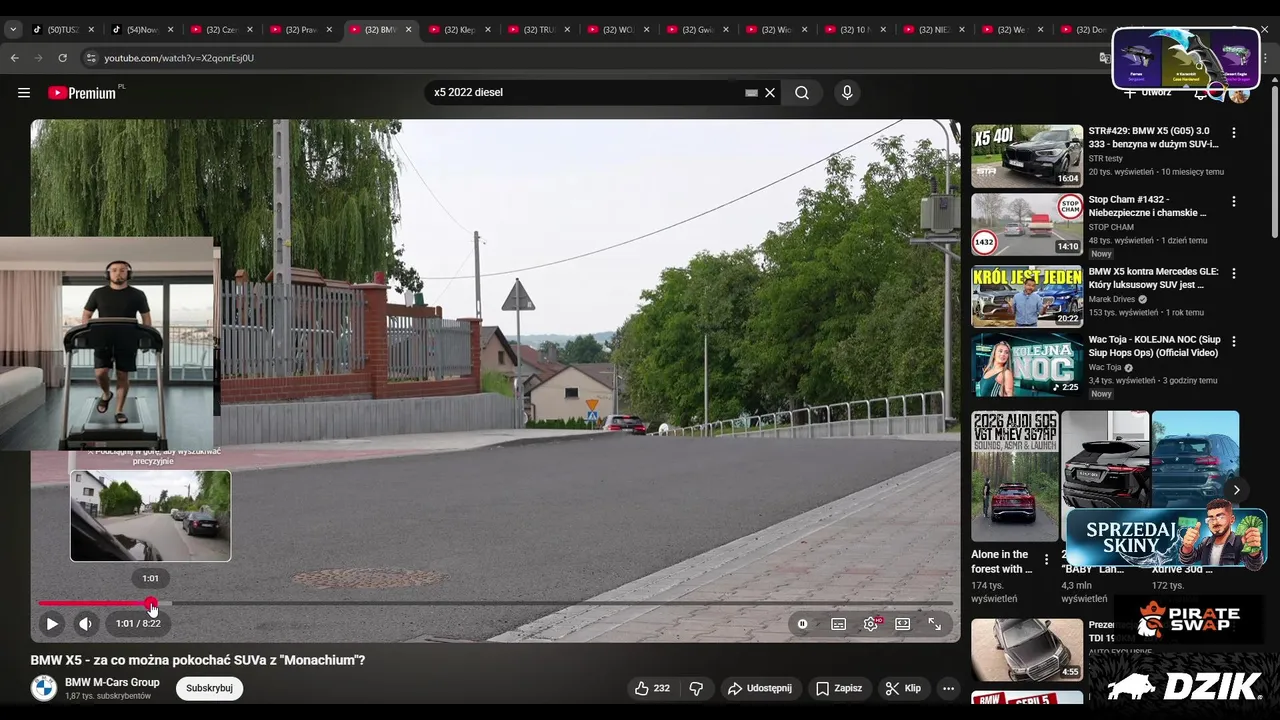Open the BMW M-Cars Group channel name link
Image resolution: width=1280 pixels, height=720 pixels.
(x=112, y=682)
